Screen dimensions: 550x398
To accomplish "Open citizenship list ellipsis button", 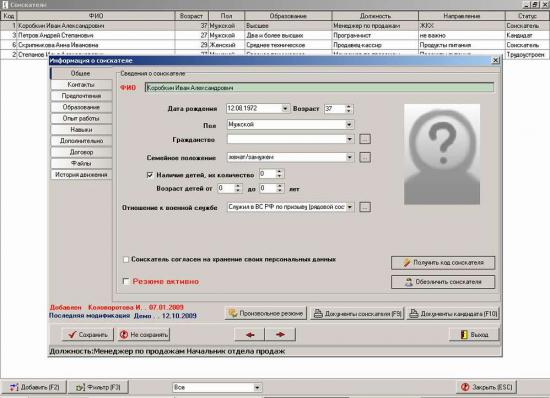I will (365, 139).
